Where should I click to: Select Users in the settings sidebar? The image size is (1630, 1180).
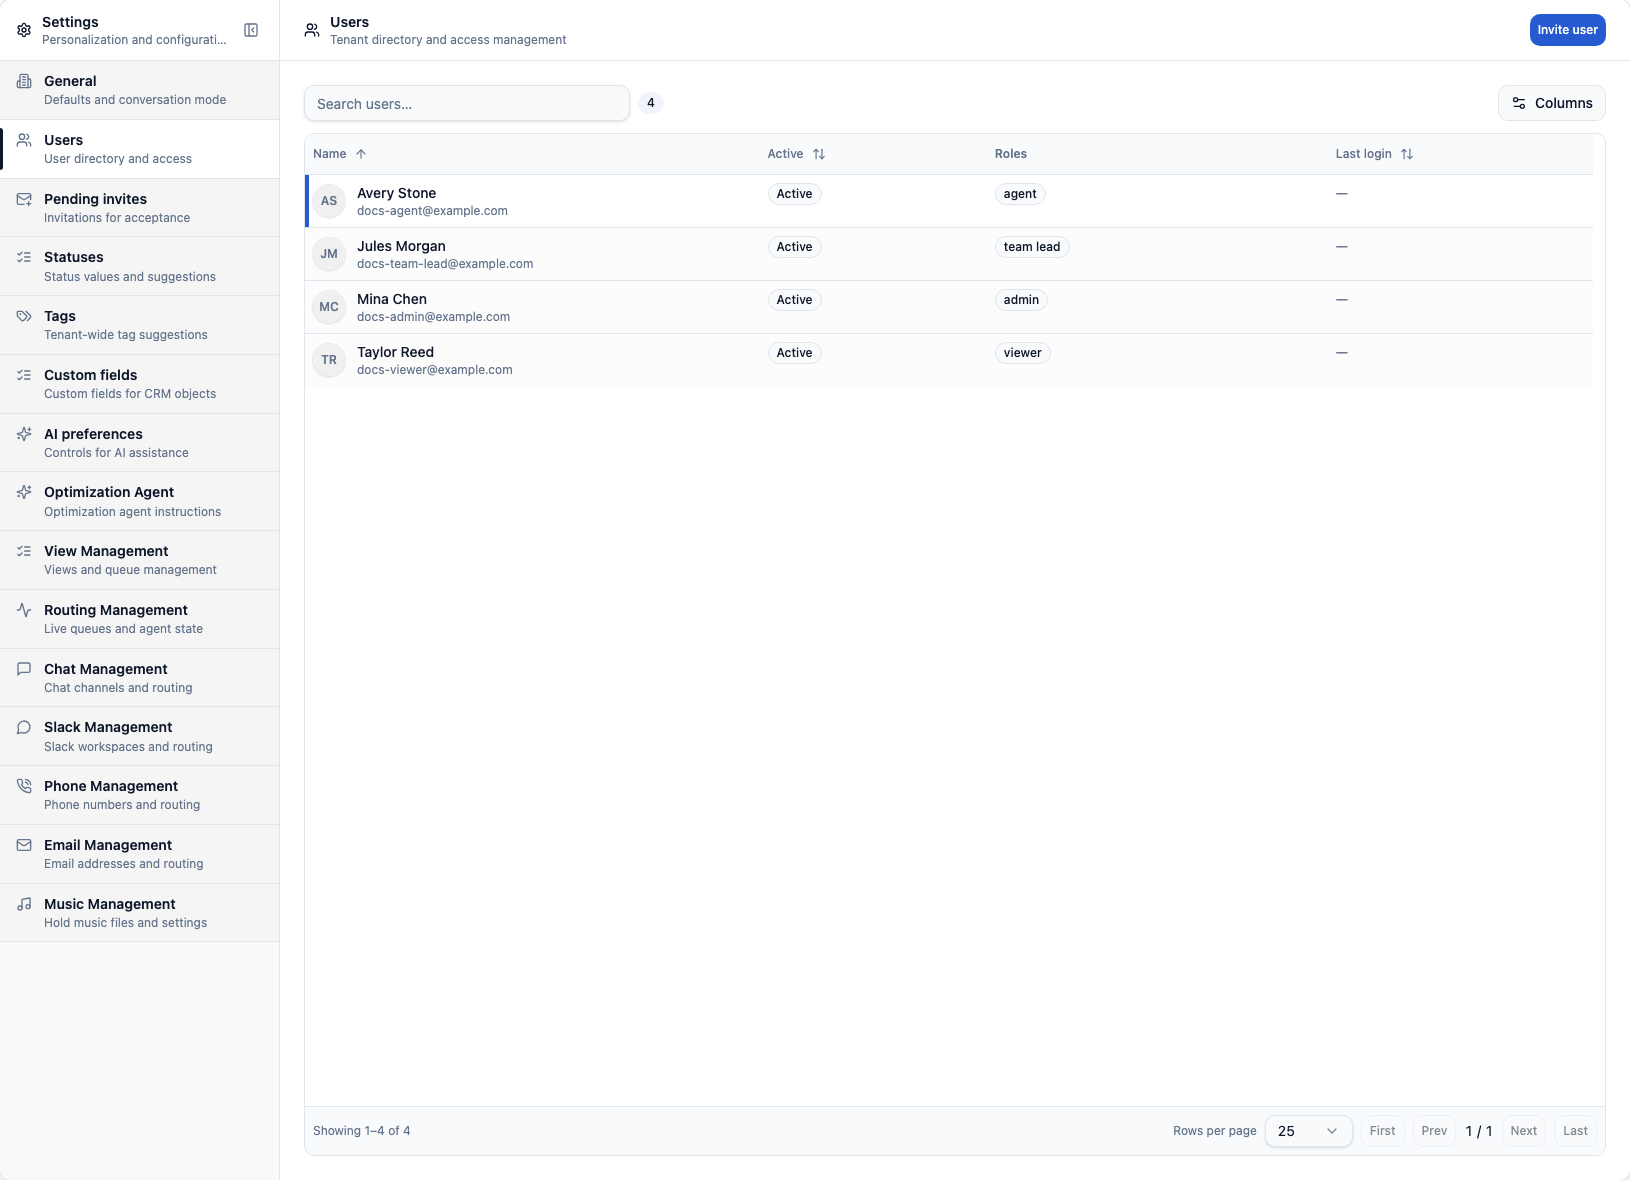coord(140,149)
